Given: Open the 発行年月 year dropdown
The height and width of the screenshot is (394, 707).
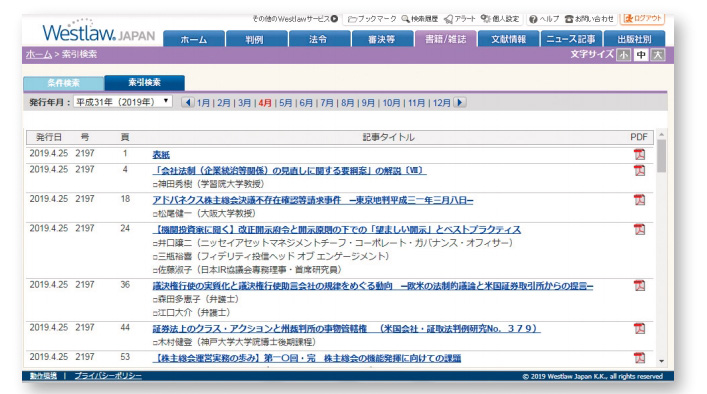Looking at the screenshot, I should point(123,102).
